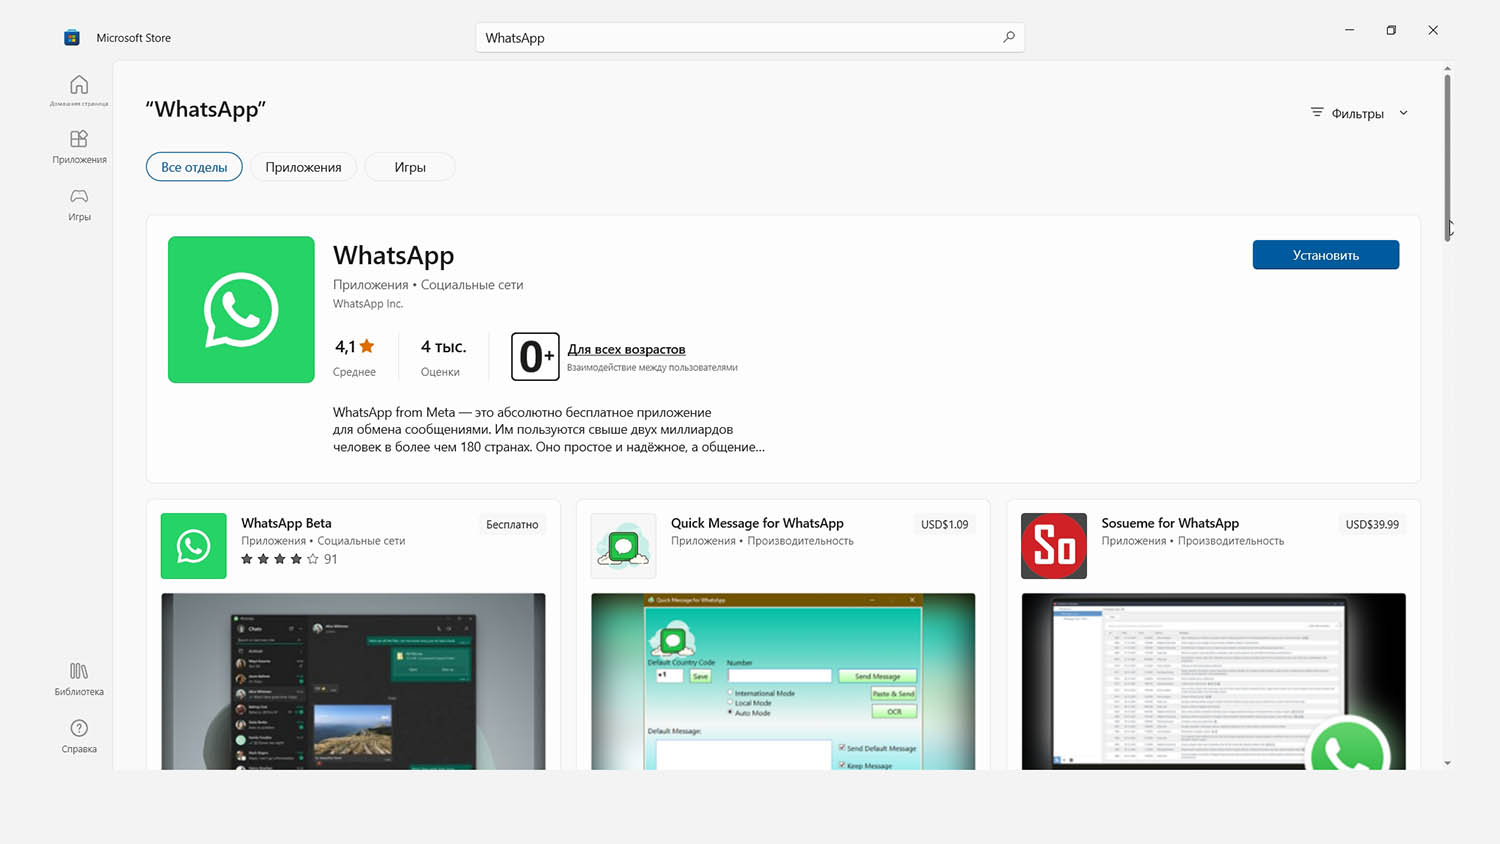1500x844 pixels.
Task: Enable the Игры filter chip
Action: point(409,166)
